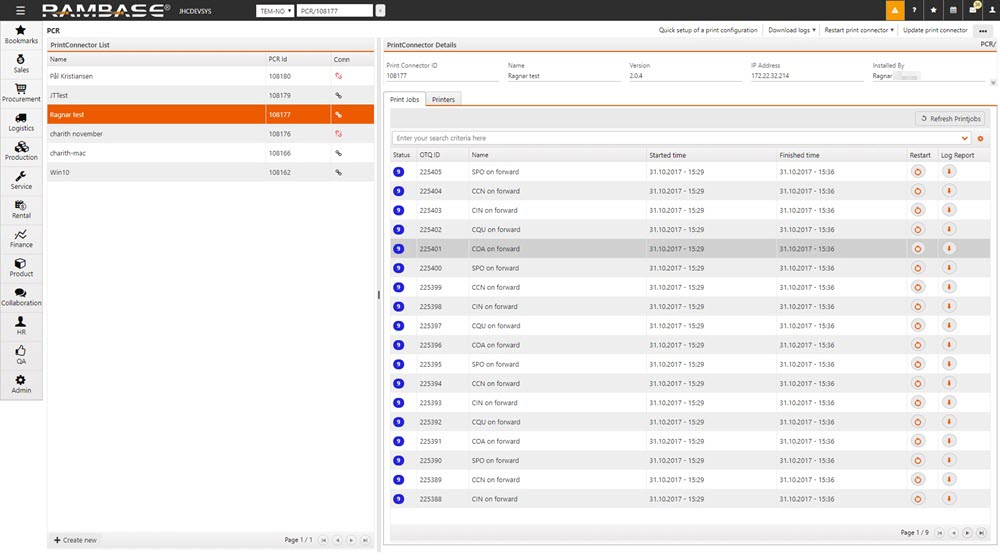Download log report for job 225403
Image resolution: width=1000 pixels, height=556 pixels.
click(x=949, y=210)
